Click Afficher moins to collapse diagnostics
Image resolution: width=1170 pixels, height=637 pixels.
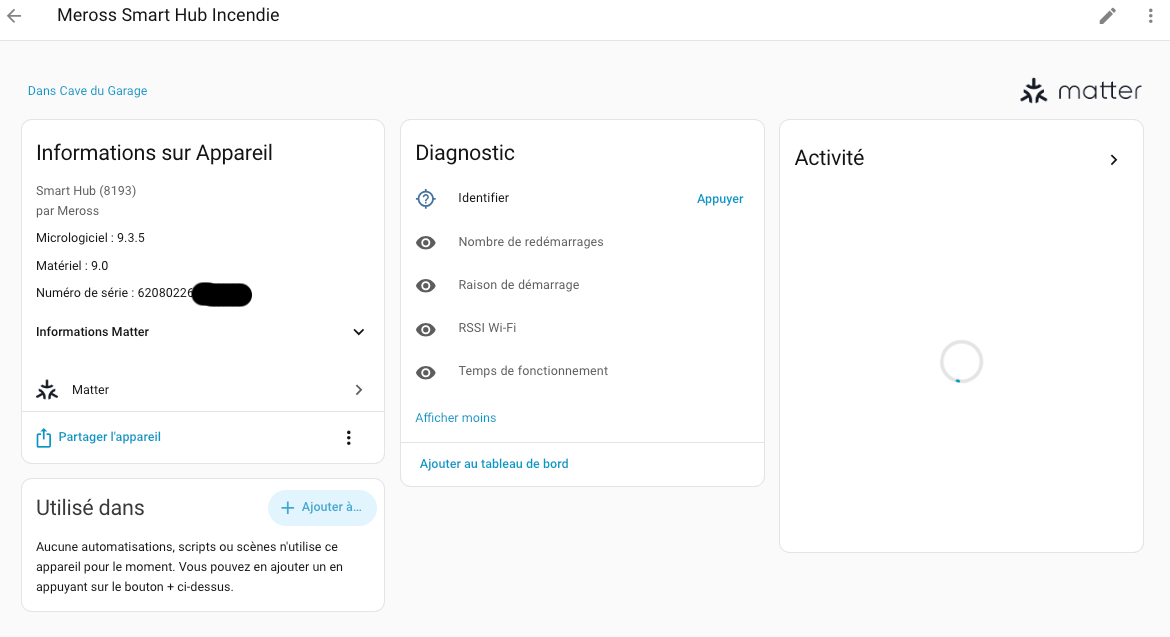pos(455,418)
